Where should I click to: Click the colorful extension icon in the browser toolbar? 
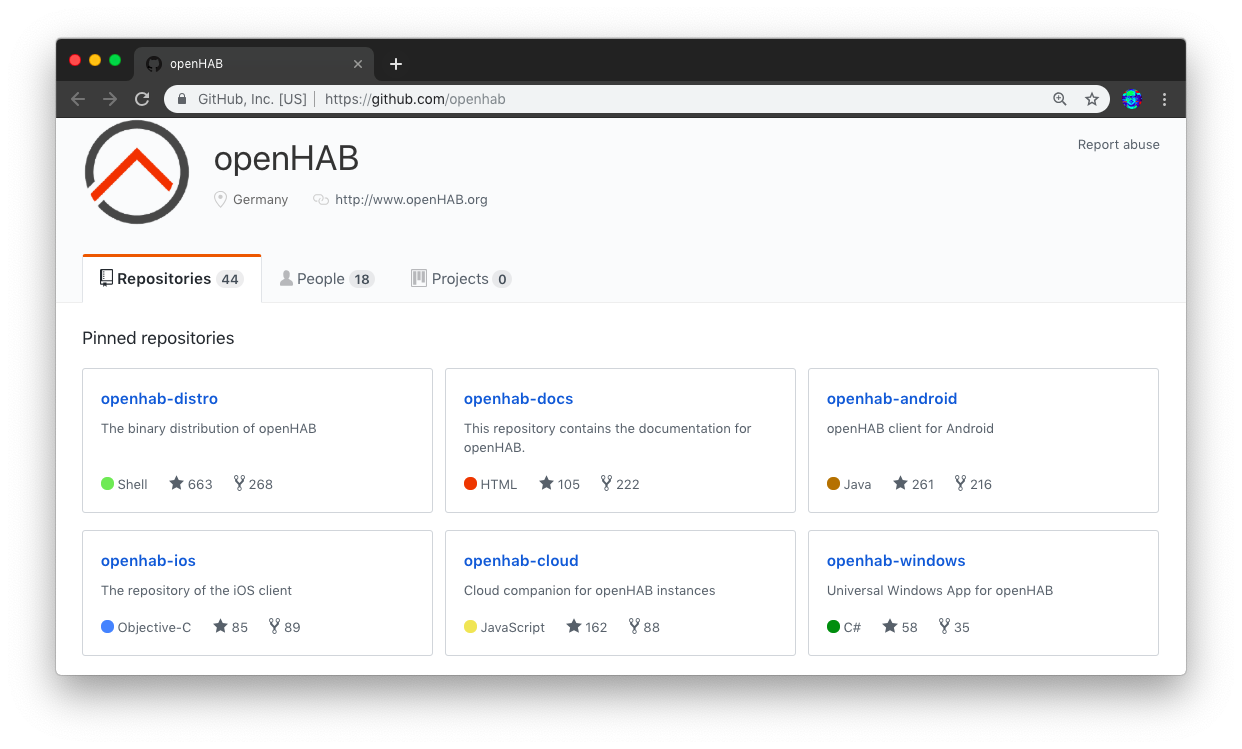1131,99
